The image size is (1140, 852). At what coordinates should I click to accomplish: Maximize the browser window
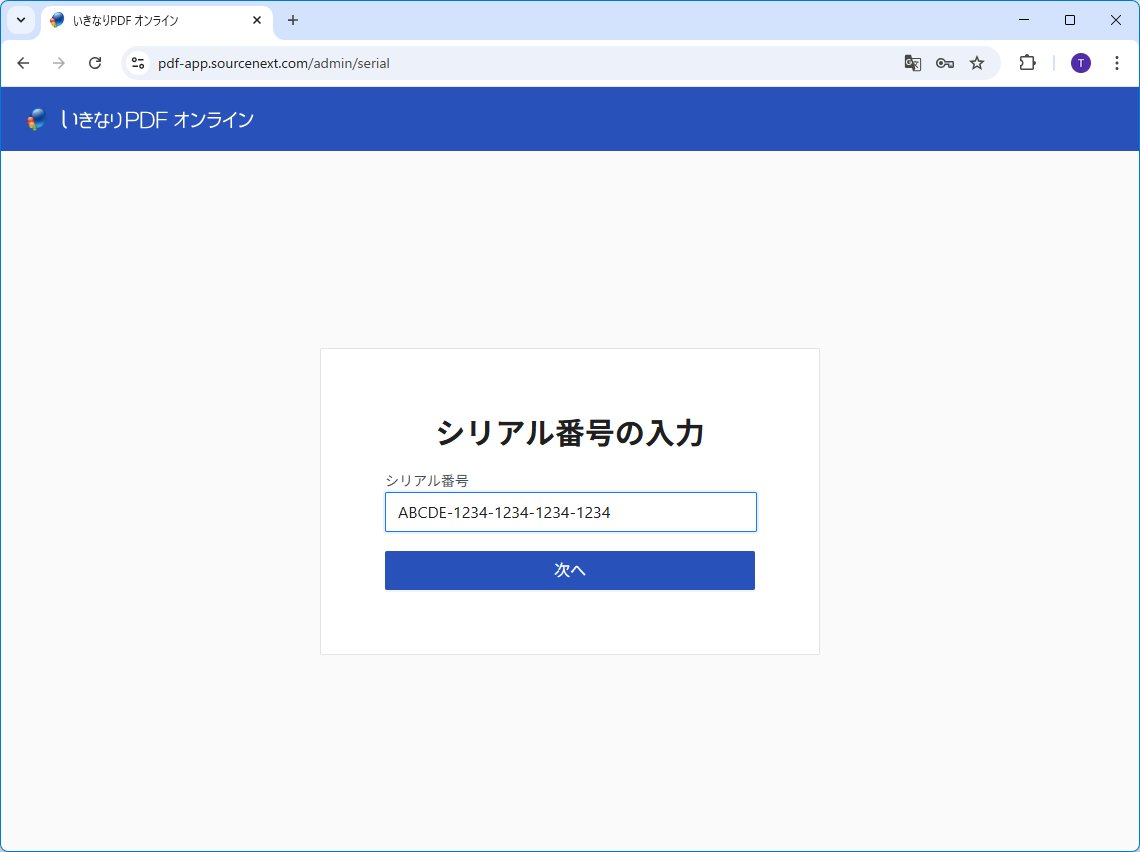tap(1070, 20)
